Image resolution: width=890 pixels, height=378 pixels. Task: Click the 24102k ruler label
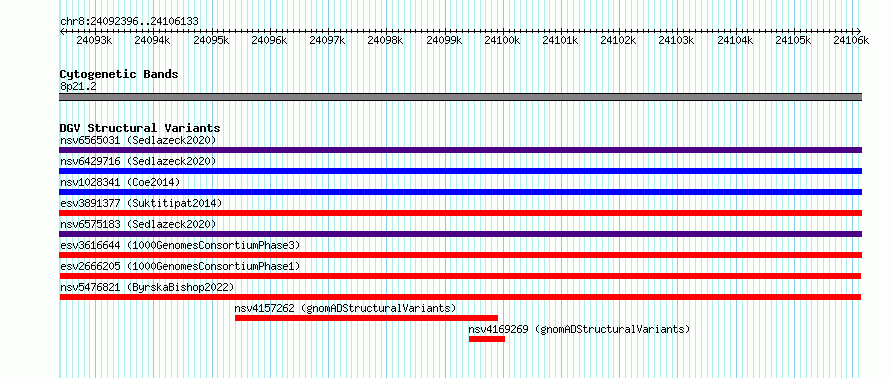point(619,40)
